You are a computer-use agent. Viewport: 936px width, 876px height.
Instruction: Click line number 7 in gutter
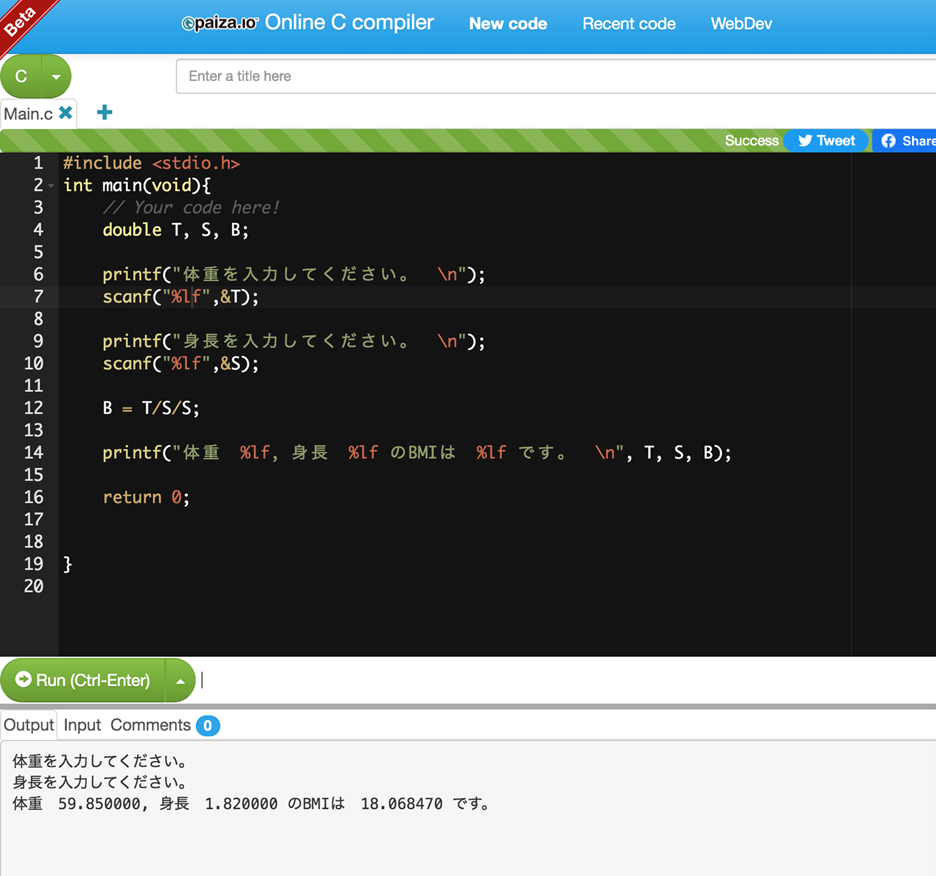[x=38, y=297]
